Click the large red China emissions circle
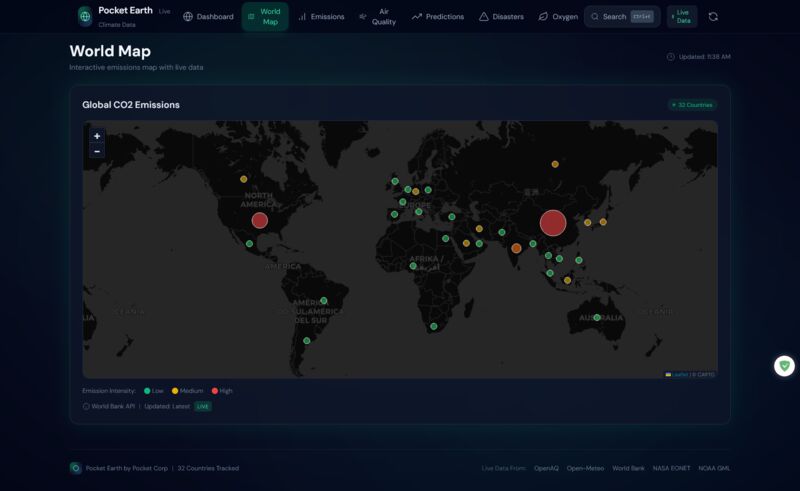 (x=553, y=223)
